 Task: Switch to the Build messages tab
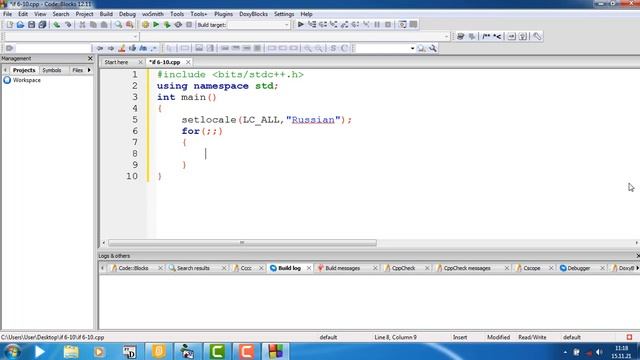coord(342,268)
